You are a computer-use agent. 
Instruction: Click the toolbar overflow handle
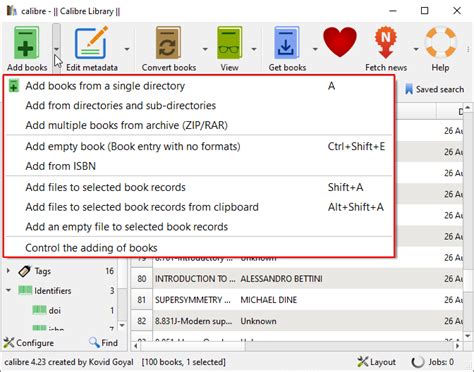click(468, 49)
